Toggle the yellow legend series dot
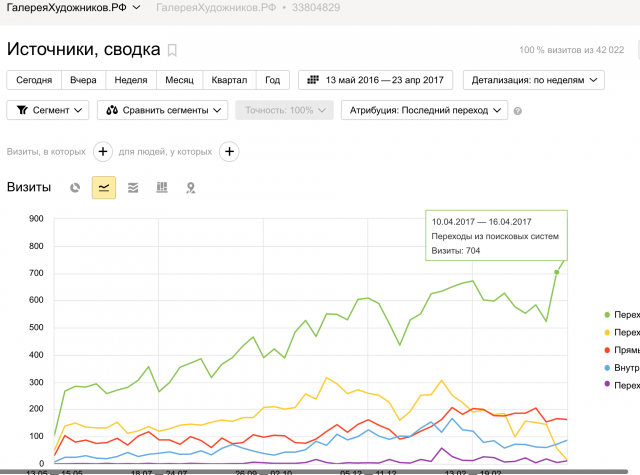 coord(607,333)
